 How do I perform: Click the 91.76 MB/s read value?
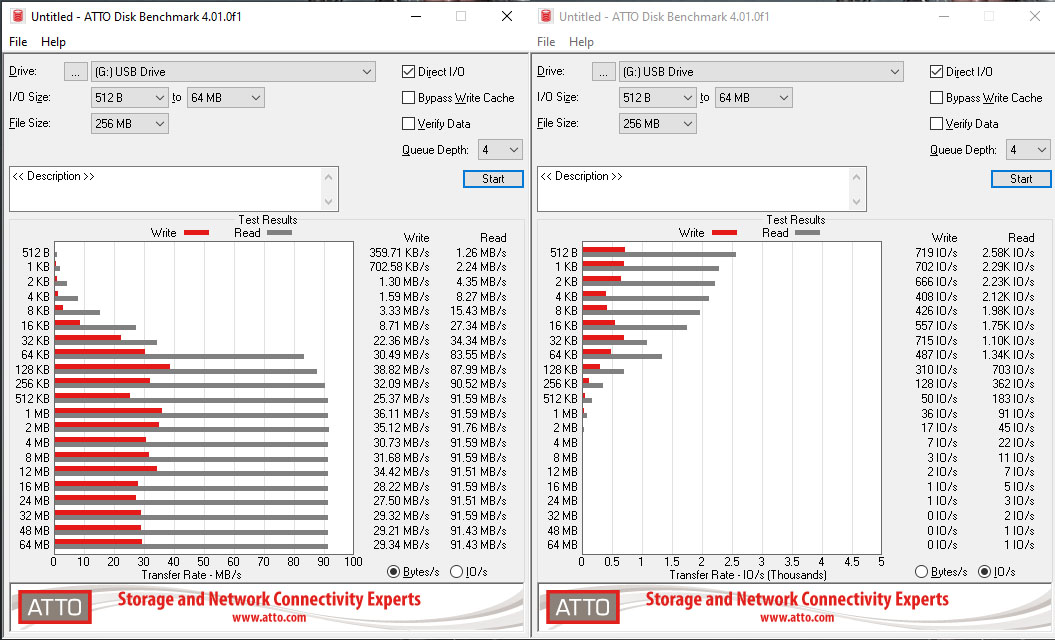(478, 428)
